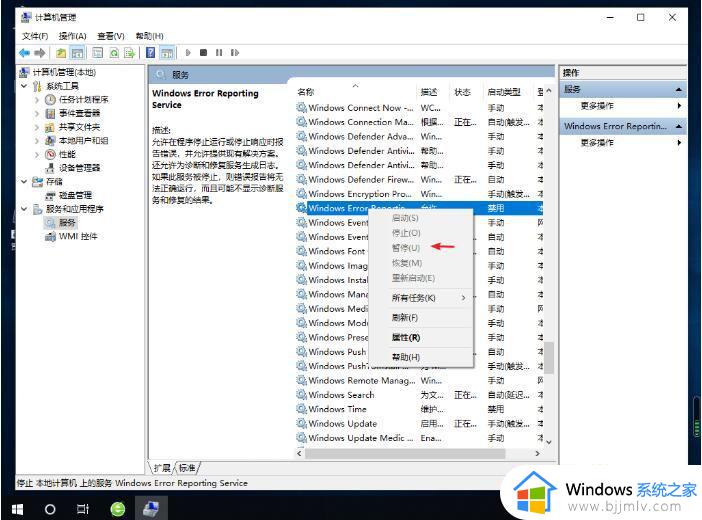
Task: Select 磁盘管理 in the tree
Action: [75, 195]
